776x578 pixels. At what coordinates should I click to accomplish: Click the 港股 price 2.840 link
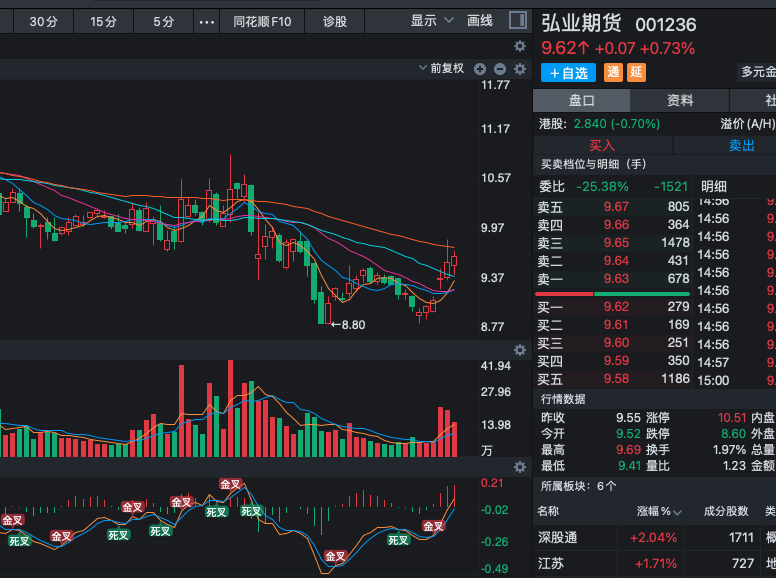click(616, 124)
